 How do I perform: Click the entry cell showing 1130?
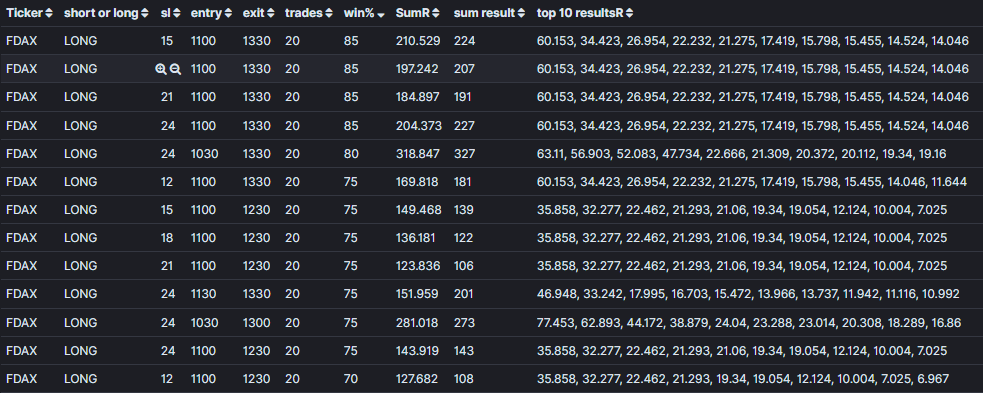(203, 294)
